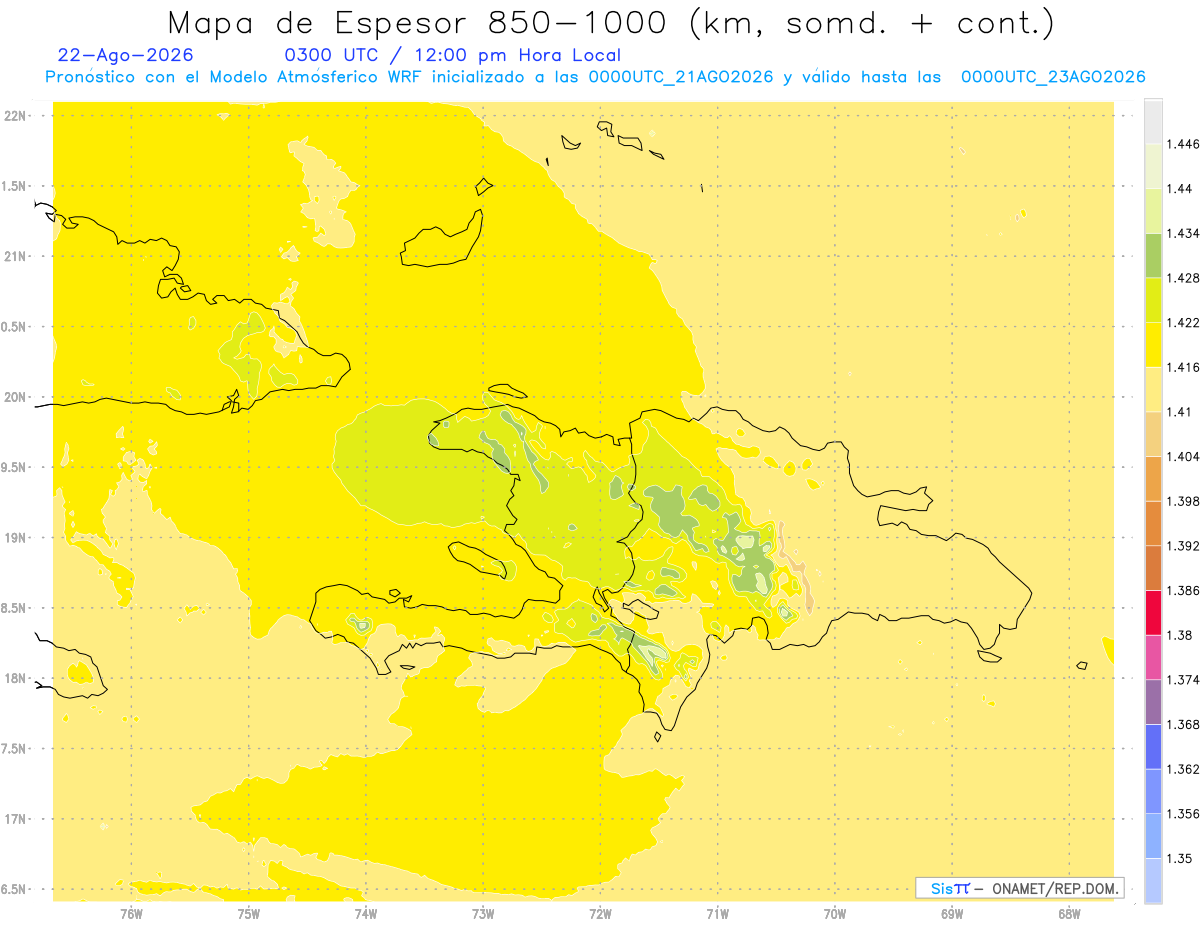Click the longitude label '70W'
1200x927 pixels.
click(835, 914)
